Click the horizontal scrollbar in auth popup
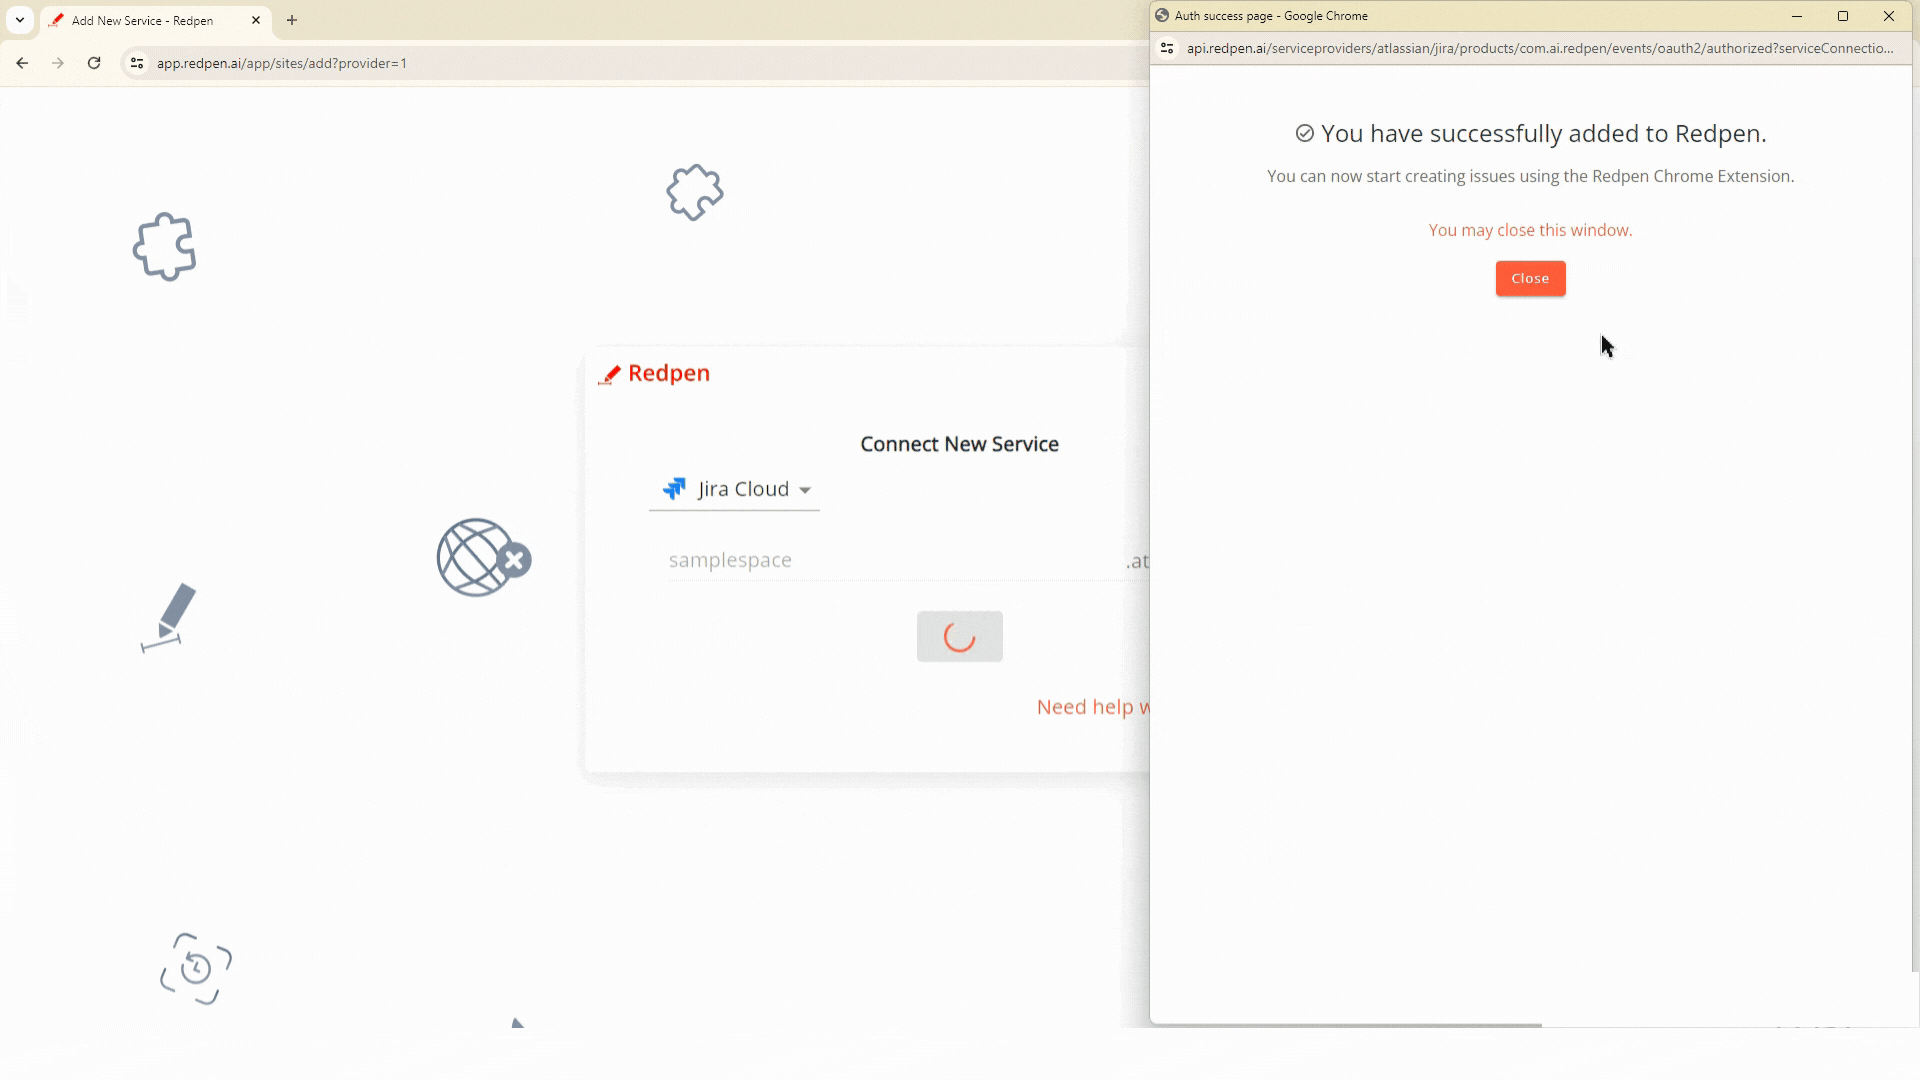Viewport: 1920px width, 1080px height. coord(1346,1025)
